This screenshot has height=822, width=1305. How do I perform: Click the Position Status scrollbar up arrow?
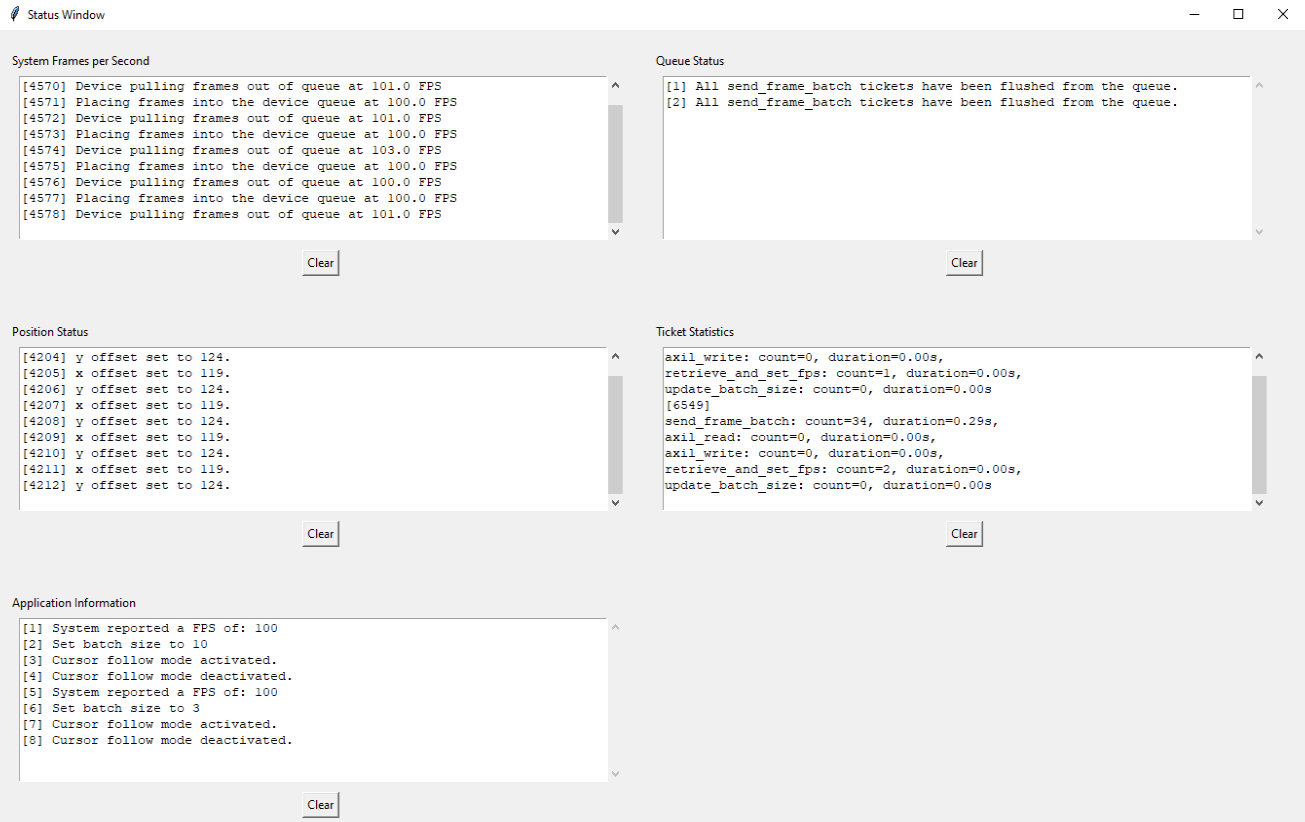pos(614,356)
